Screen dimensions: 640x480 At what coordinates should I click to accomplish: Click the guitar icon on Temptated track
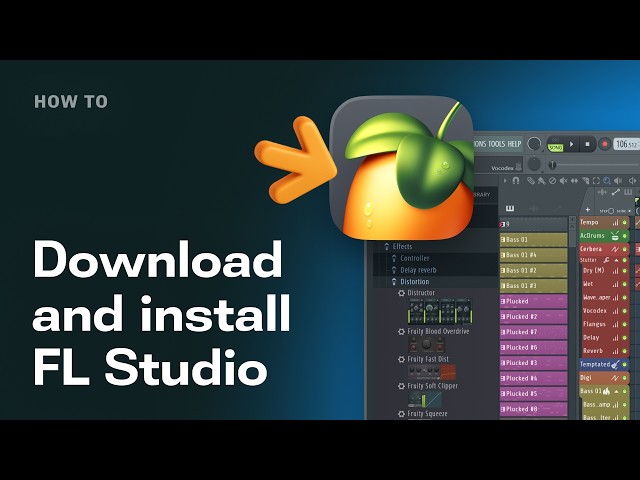click(616, 364)
